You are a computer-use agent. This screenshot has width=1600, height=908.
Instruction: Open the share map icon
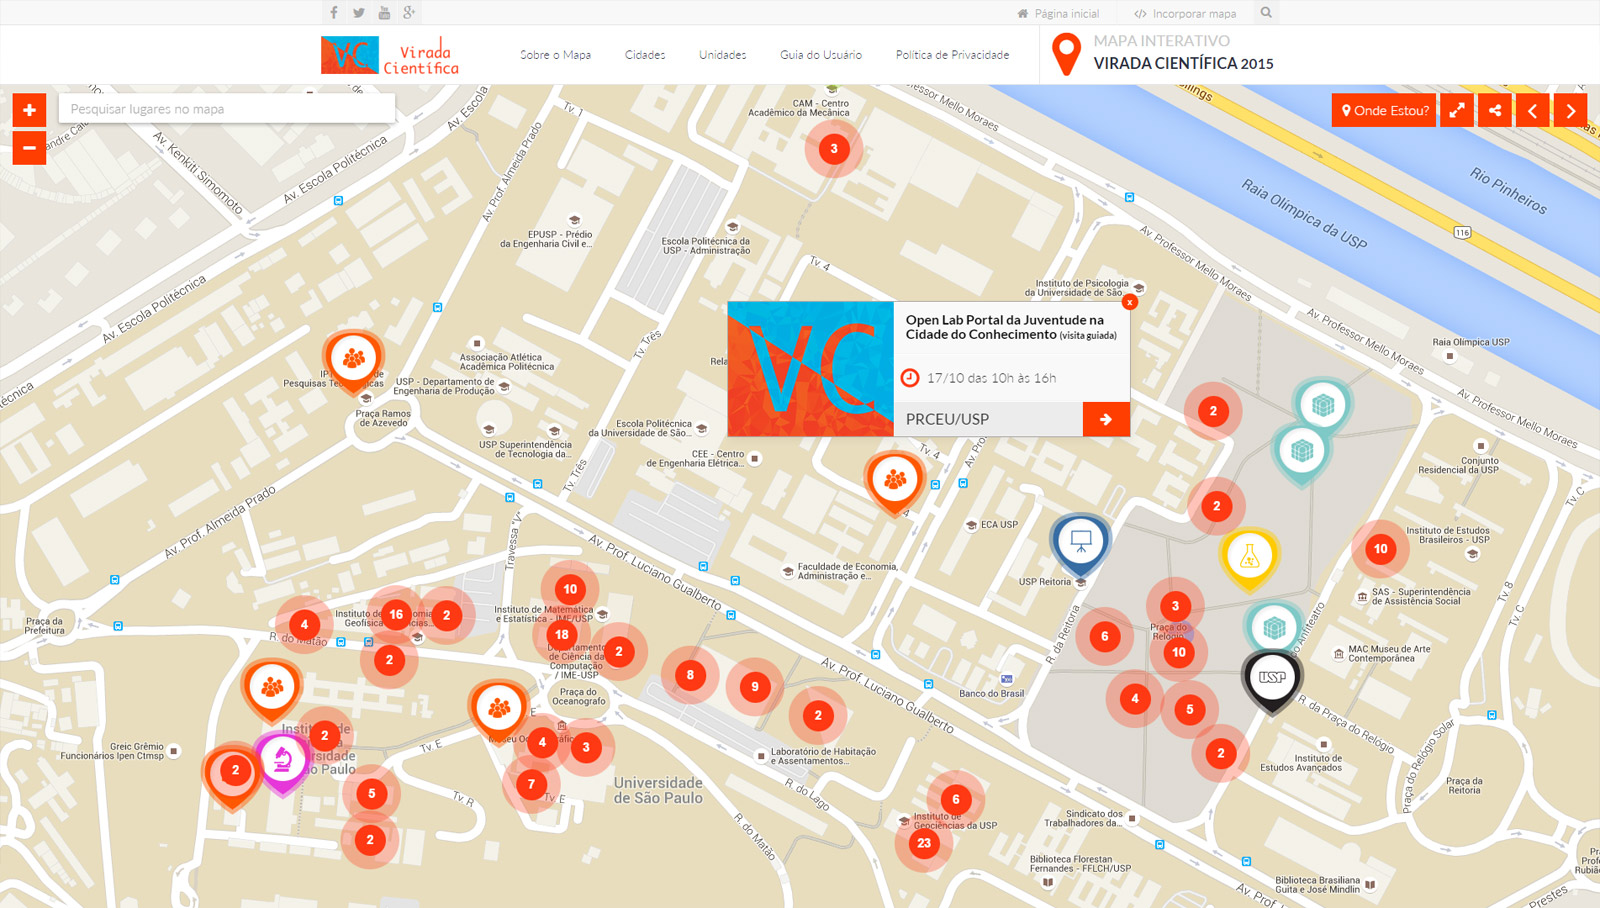click(x=1495, y=110)
